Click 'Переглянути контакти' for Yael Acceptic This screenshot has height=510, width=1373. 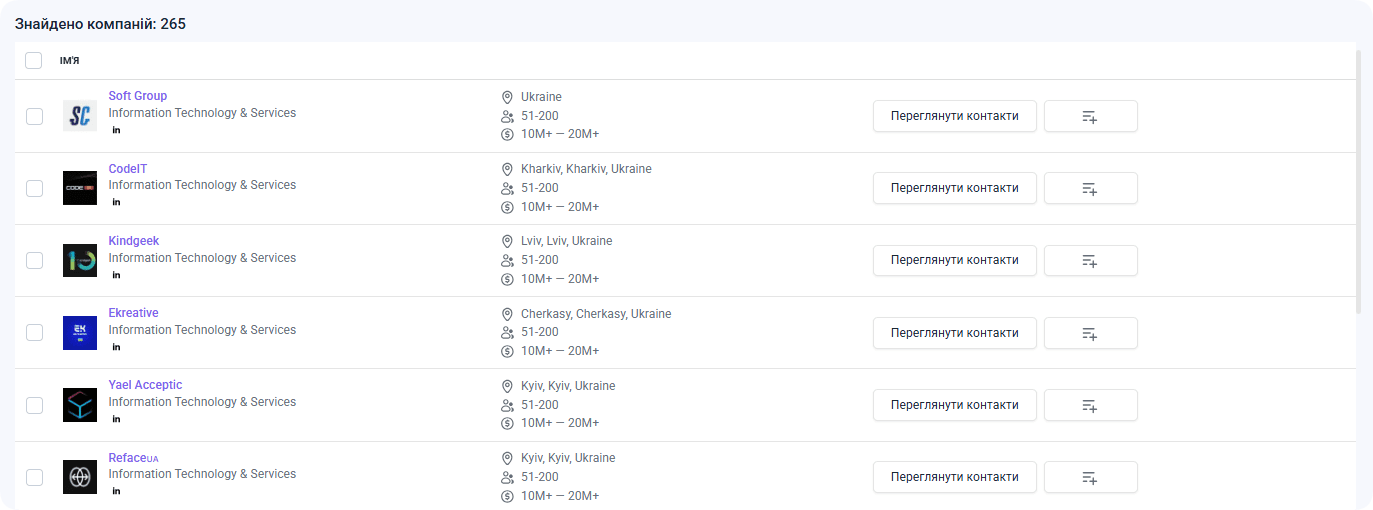955,405
